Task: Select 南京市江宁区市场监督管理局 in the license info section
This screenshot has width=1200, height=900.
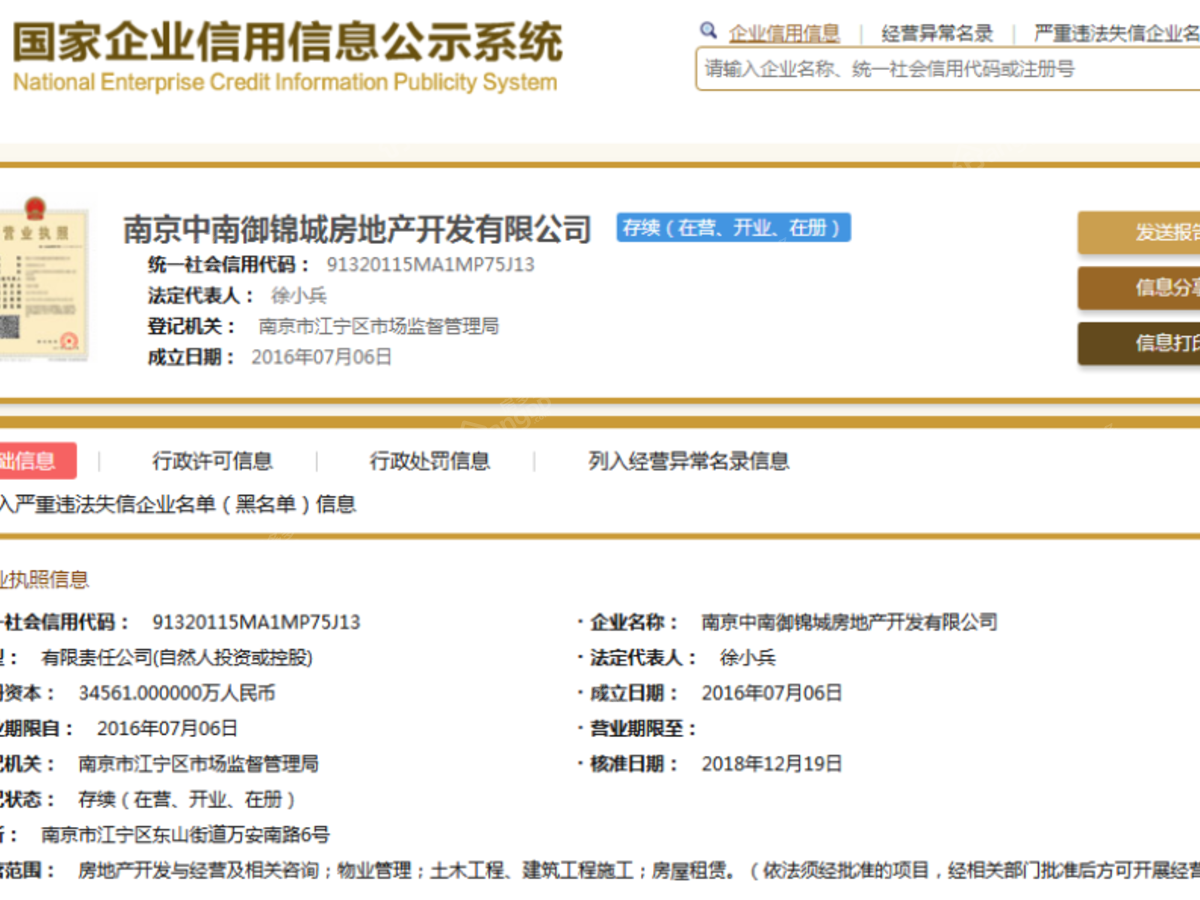Action: (x=199, y=764)
